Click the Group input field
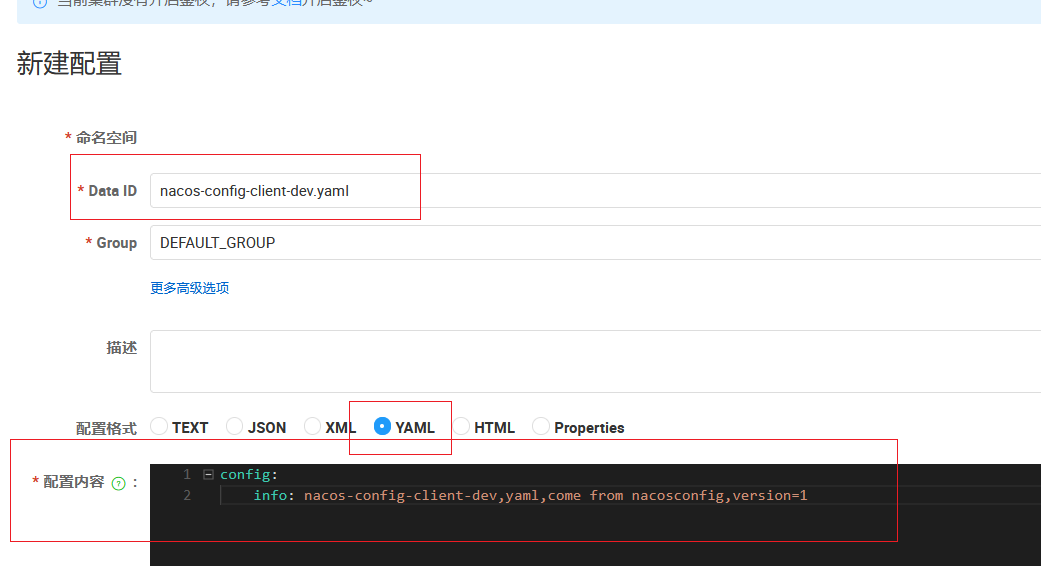This screenshot has height=566, width=1041. point(596,243)
